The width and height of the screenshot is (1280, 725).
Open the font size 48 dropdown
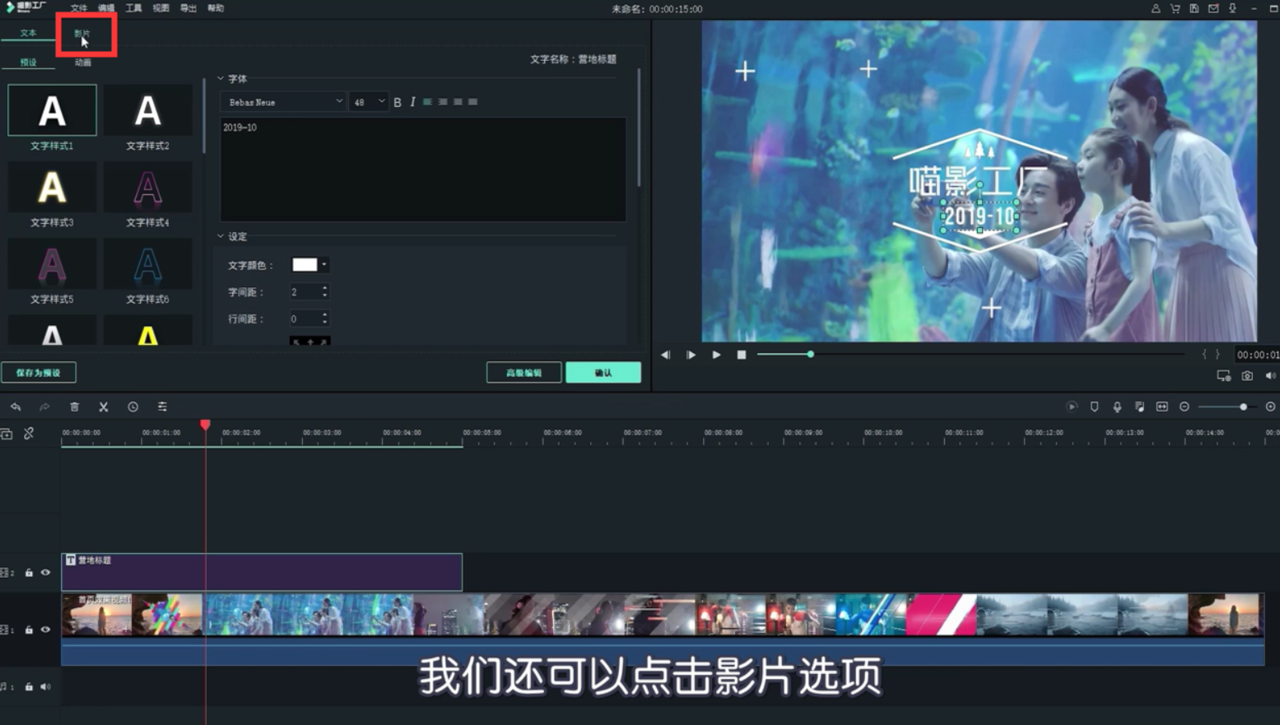[x=368, y=101]
